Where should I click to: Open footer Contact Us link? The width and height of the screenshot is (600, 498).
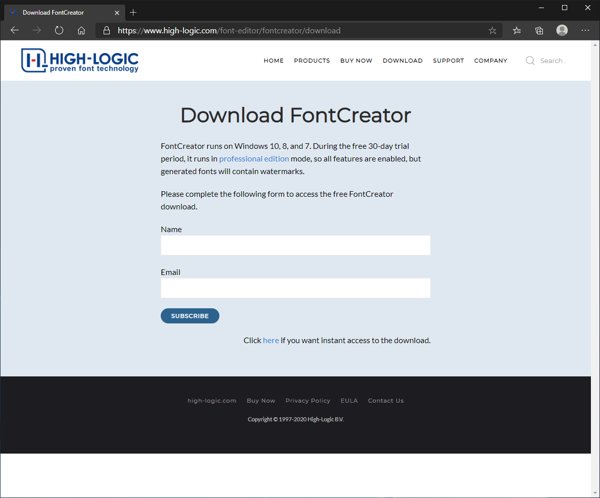[x=386, y=401]
